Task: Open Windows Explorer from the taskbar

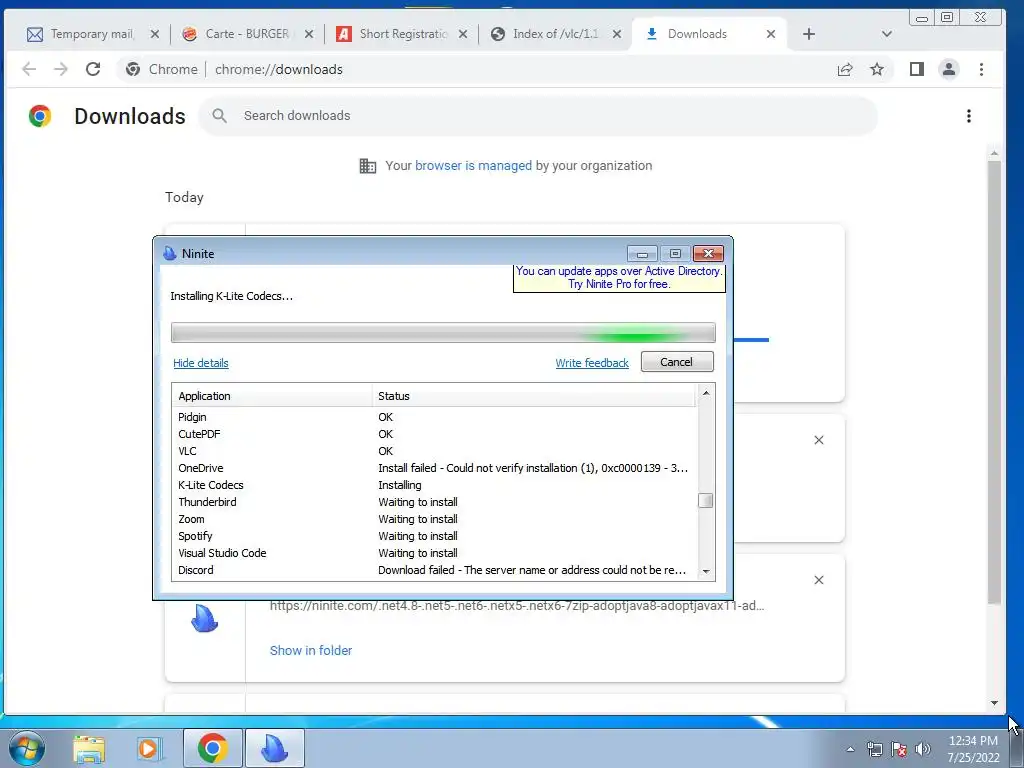Action: tap(89, 749)
